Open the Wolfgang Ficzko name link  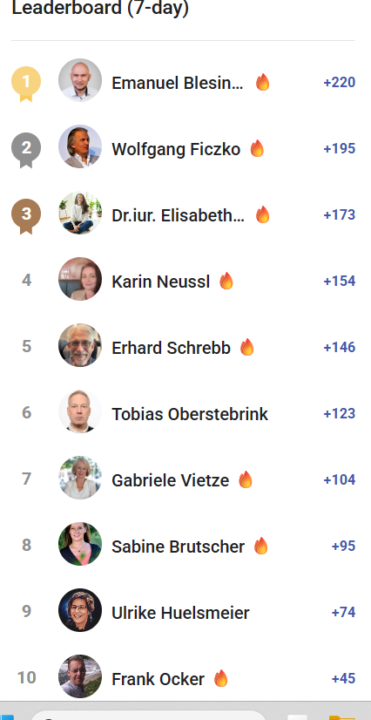[176, 149]
